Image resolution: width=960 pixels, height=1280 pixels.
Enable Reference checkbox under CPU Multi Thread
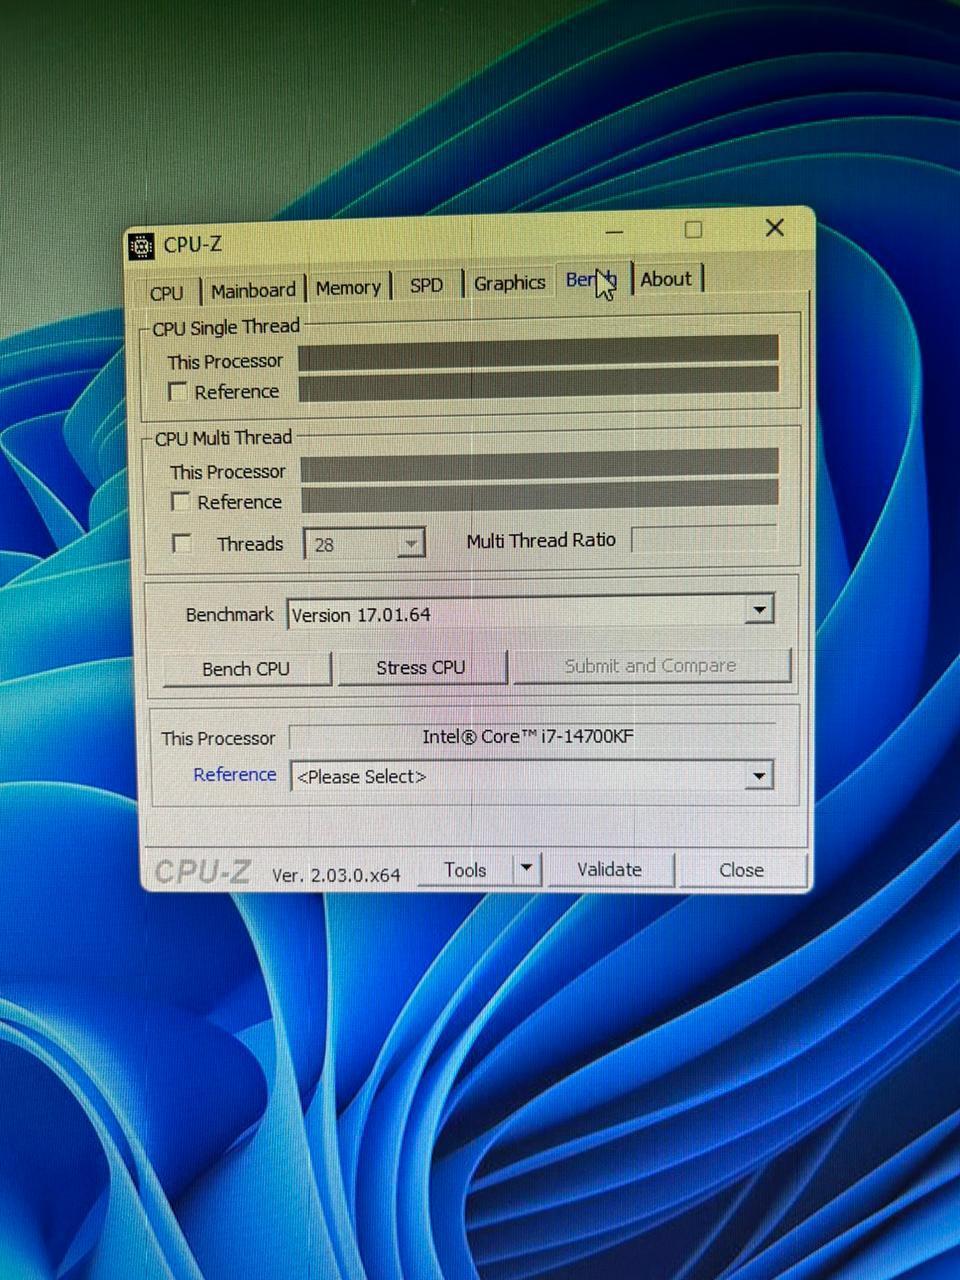click(x=181, y=502)
